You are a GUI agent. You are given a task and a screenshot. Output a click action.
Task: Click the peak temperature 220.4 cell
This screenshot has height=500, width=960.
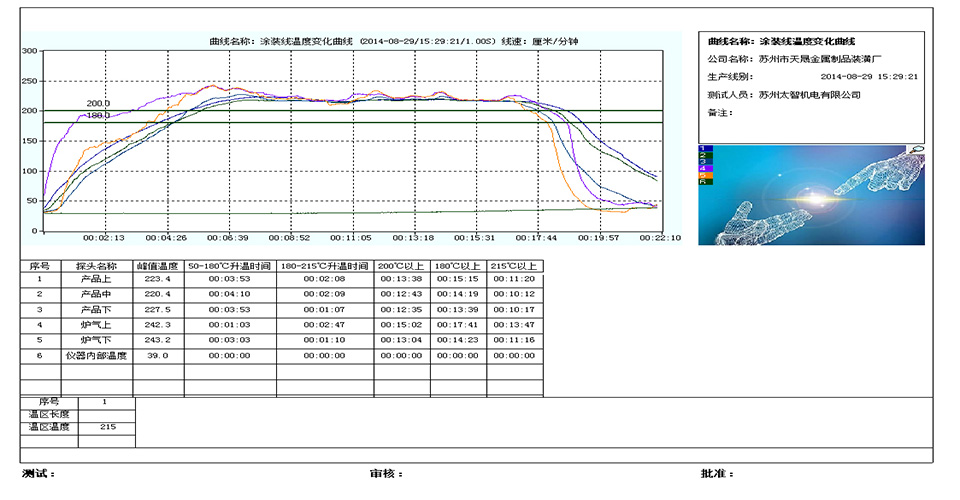point(157,294)
